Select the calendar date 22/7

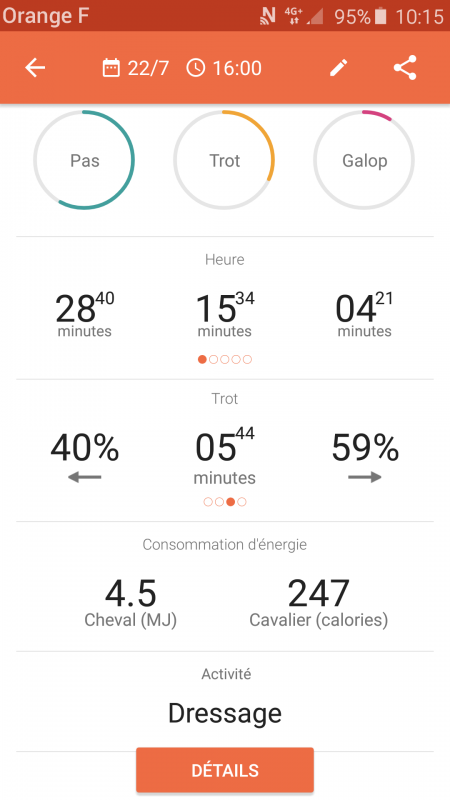135,68
